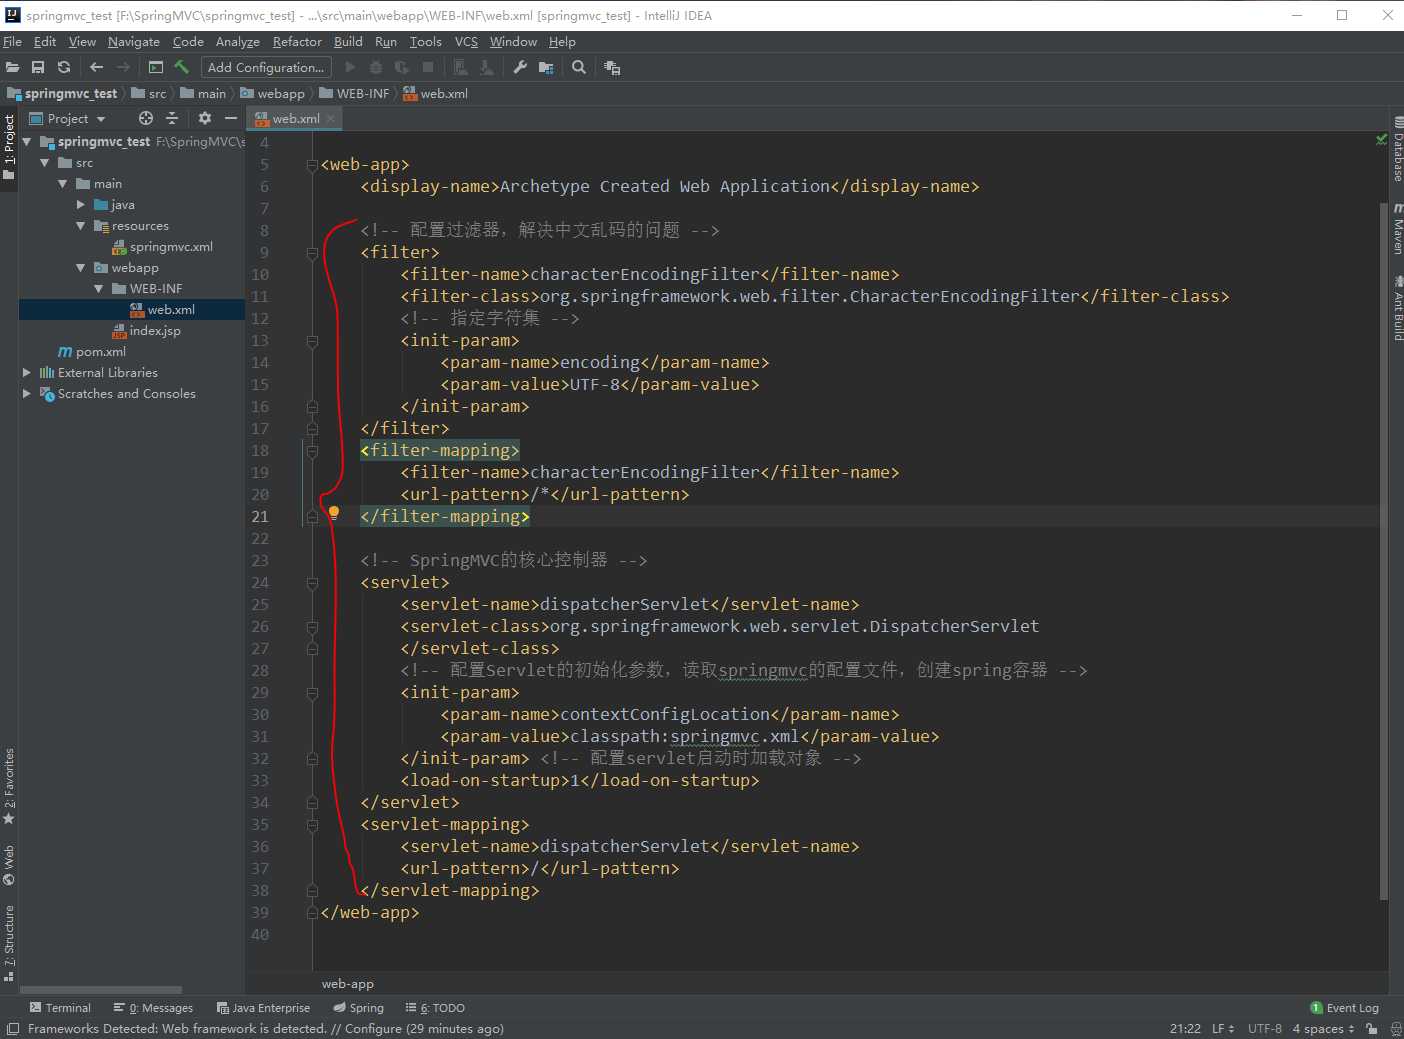The height and width of the screenshot is (1039, 1404).
Task: Open the 6: TODO tool window
Action: tap(435, 1008)
